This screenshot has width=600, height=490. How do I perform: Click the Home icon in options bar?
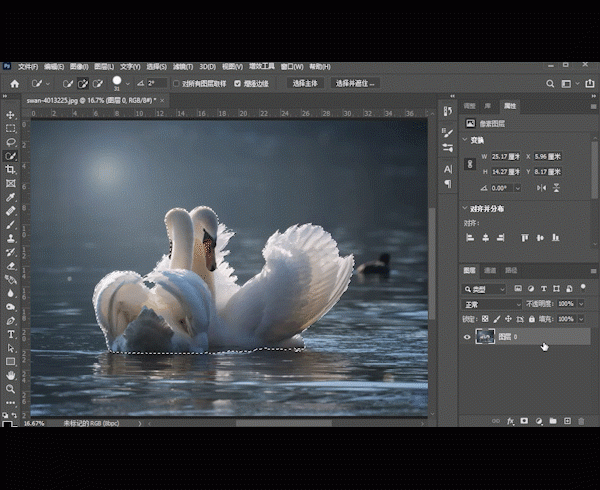pos(15,83)
